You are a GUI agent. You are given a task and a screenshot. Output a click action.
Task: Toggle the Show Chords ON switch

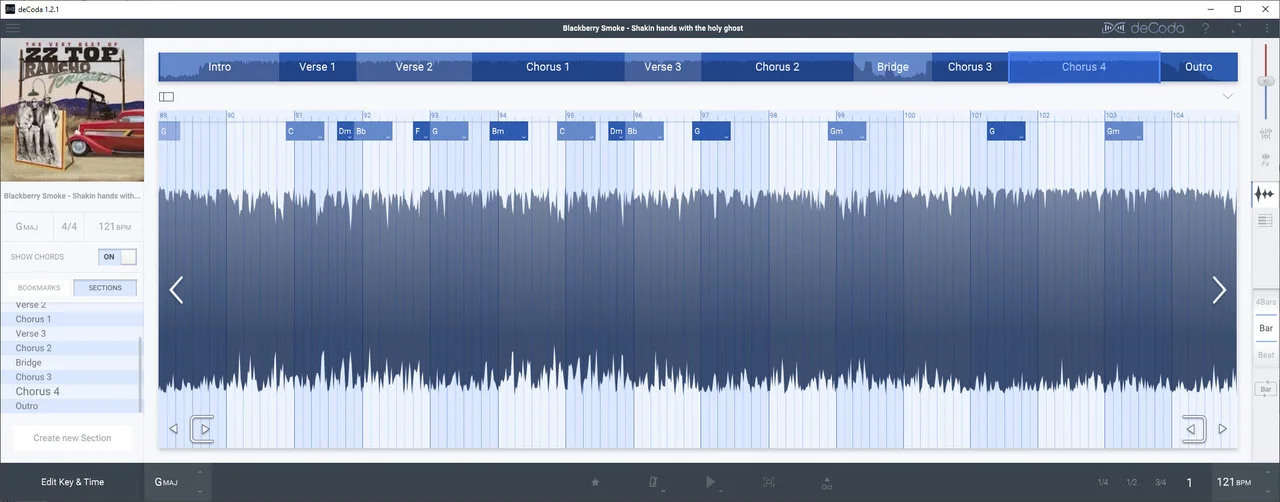pyautogui.click(x=118, y=257)
